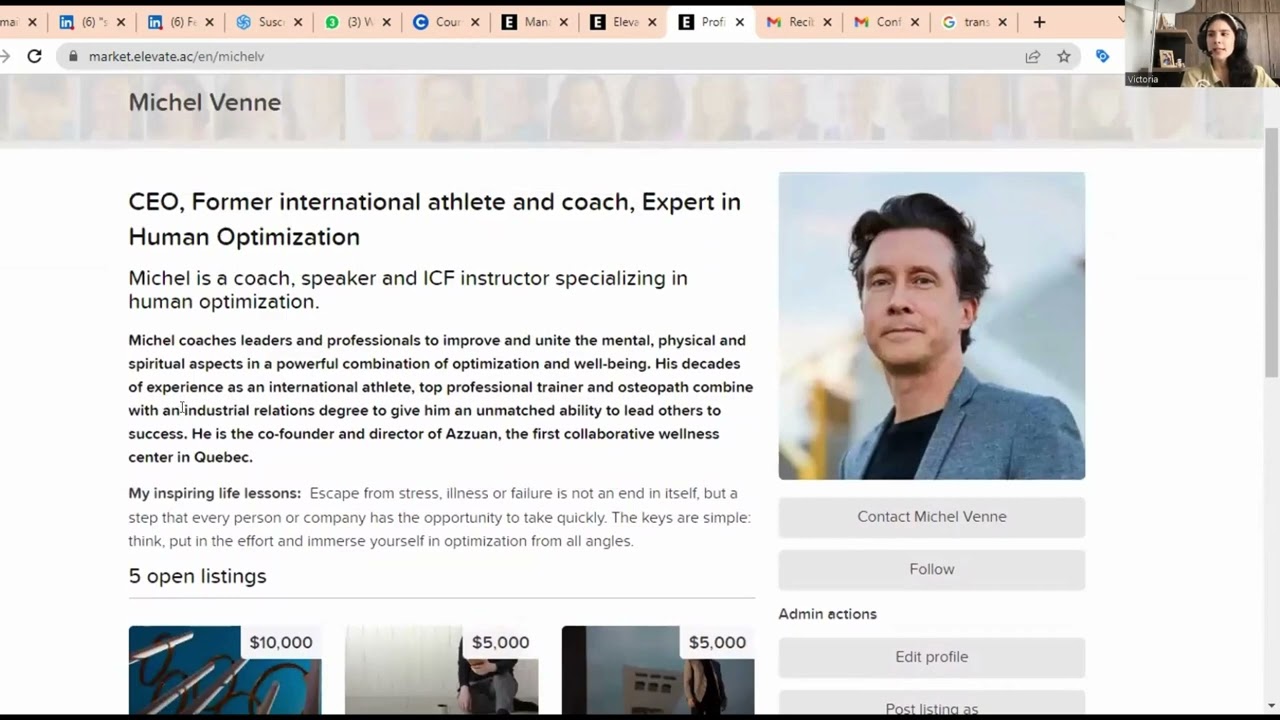Click the share page icon in address bar

tap(1033, 57)
